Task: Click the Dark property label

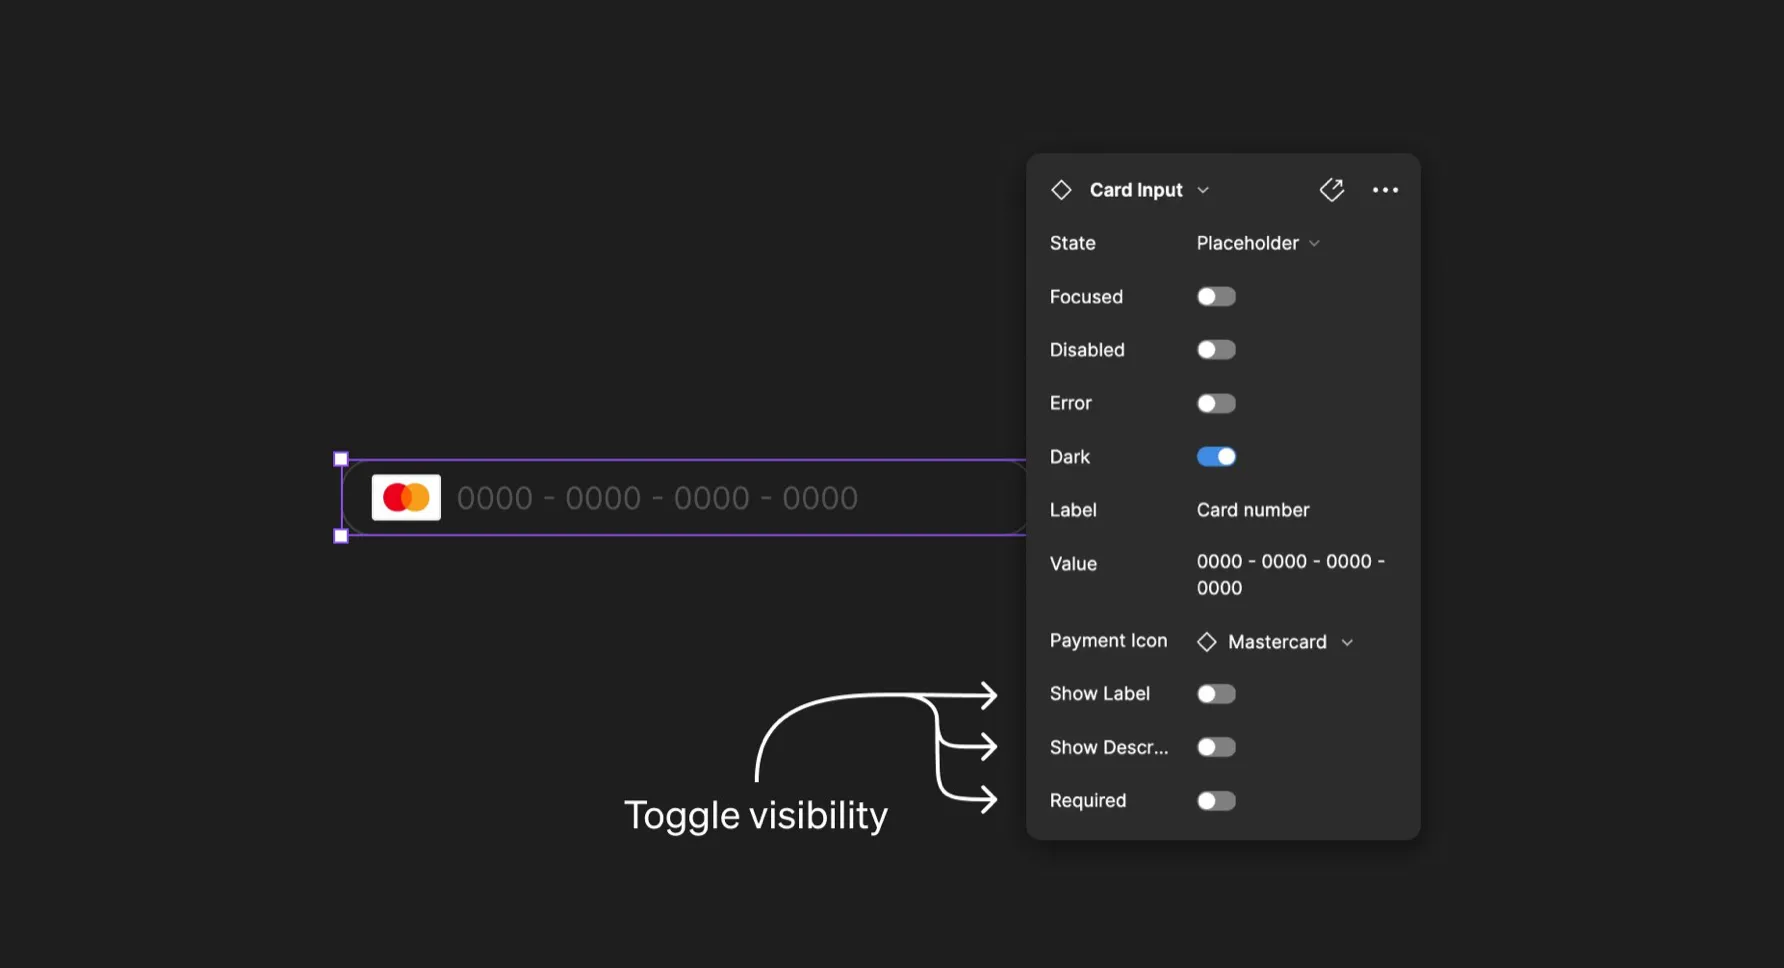Action: coord(1070,457)
